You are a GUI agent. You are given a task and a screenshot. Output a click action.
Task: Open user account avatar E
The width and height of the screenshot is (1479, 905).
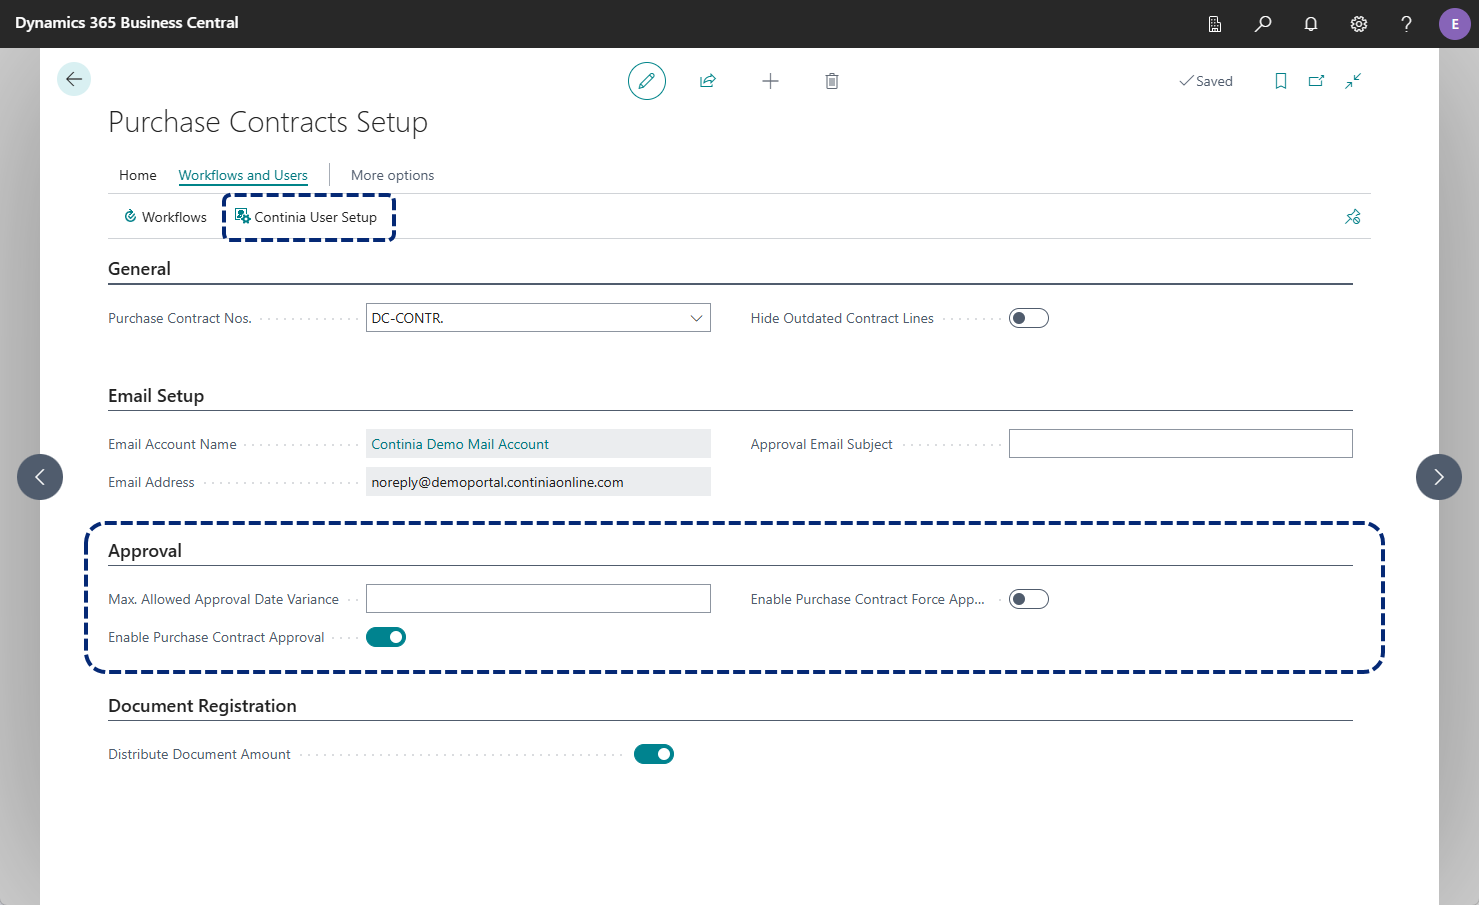point(1455,24)
